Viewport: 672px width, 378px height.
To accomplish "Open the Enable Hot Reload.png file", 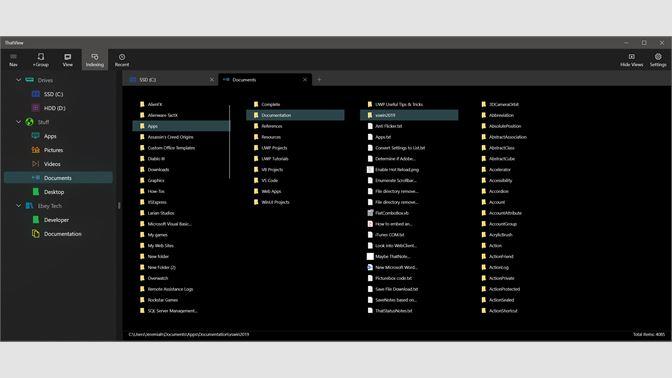I will [x=409, y=170].
